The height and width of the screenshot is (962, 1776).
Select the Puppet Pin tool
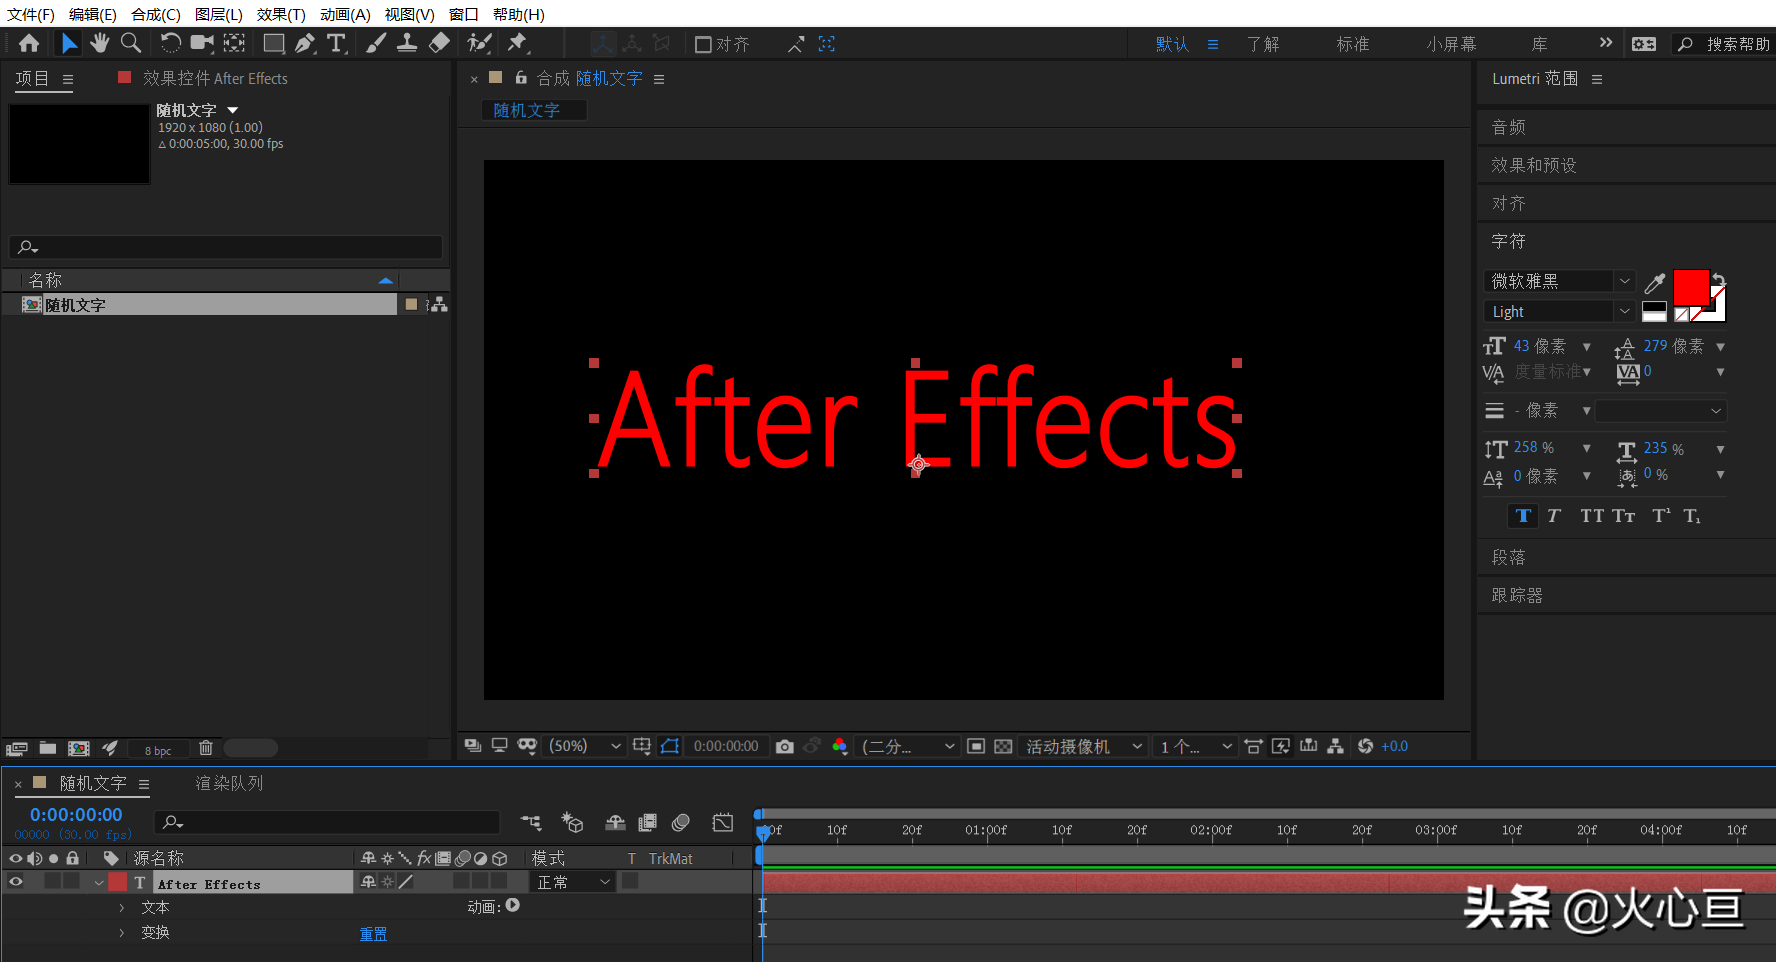(x=518, y=43)
